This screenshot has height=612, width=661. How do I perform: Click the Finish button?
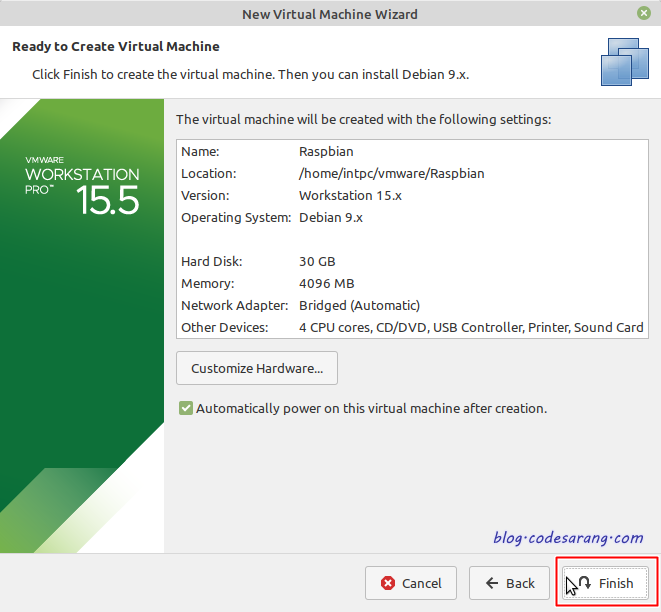pos(605,583)
